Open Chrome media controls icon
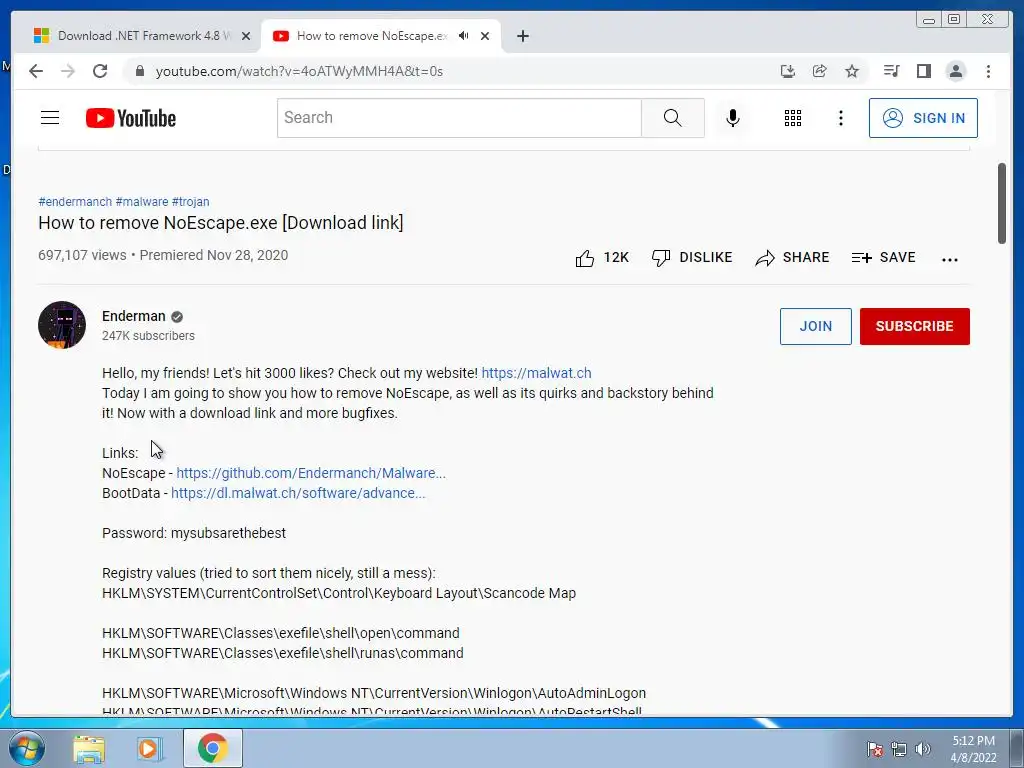Viewport: 1024px width, 768px height. tap(891, 71)
